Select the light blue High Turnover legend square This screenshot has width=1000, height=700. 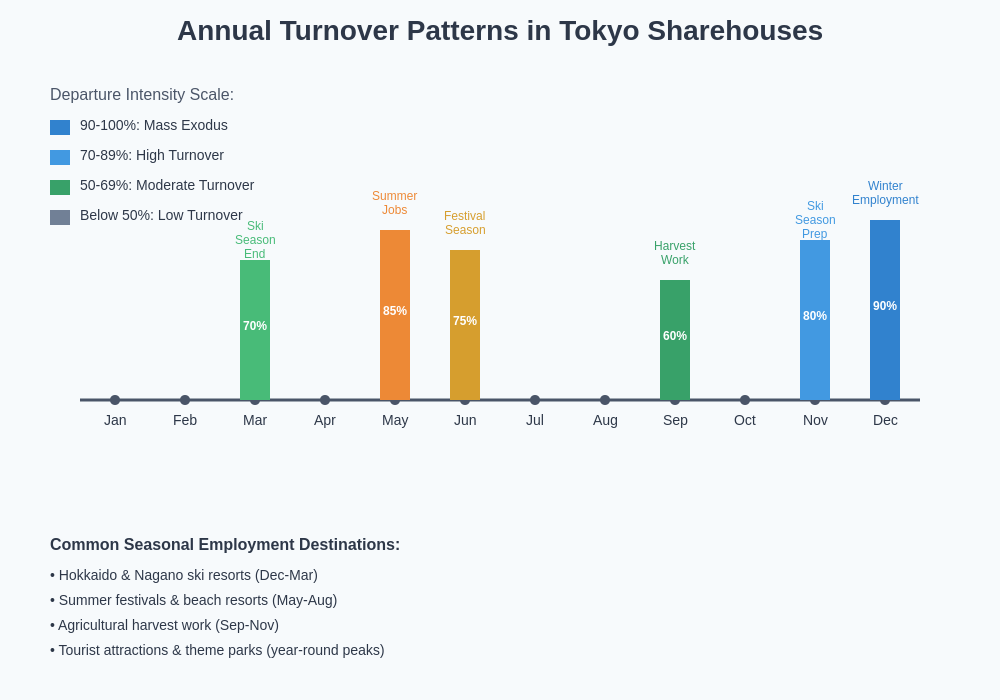pos(60,157)
